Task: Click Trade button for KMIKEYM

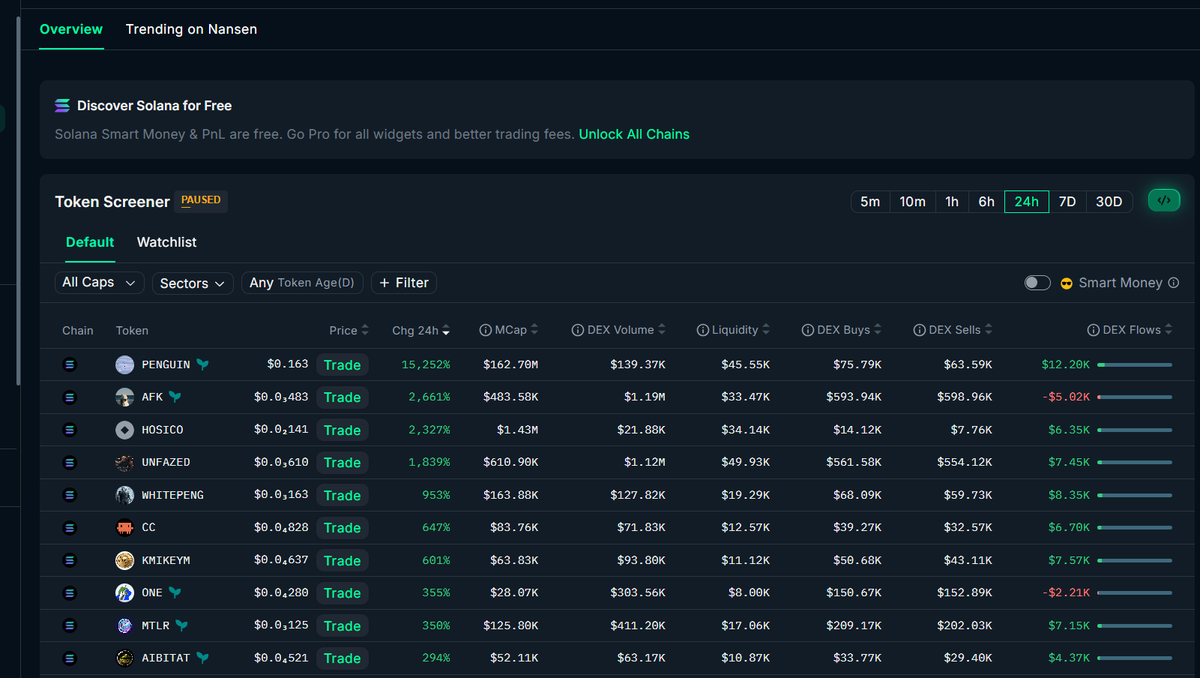Action: [342, 560]
